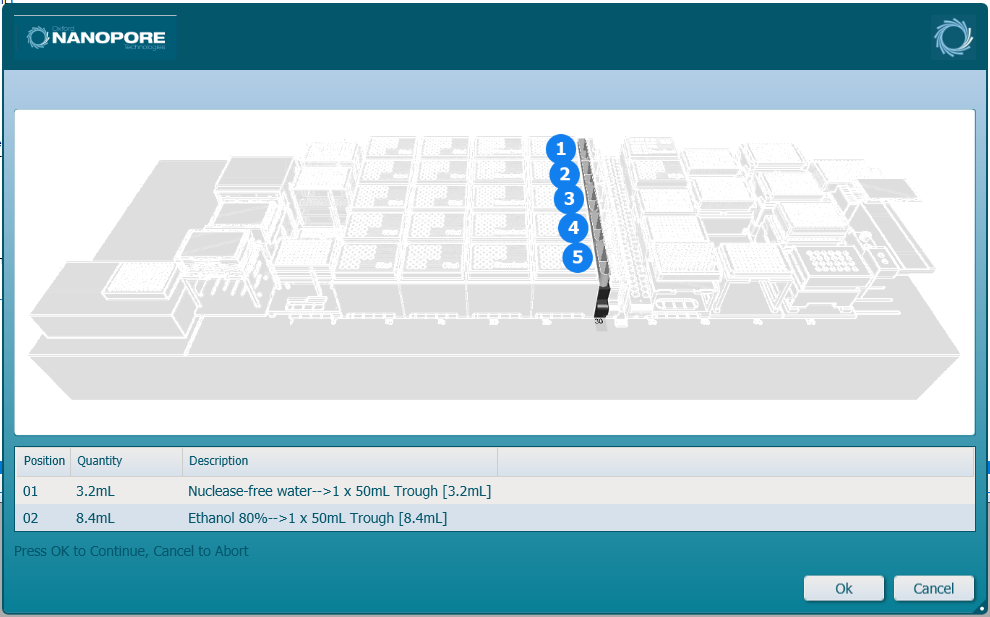Select trough position marker 1
Viewport: 990px width, 617px height.
(x=561, y=149)
